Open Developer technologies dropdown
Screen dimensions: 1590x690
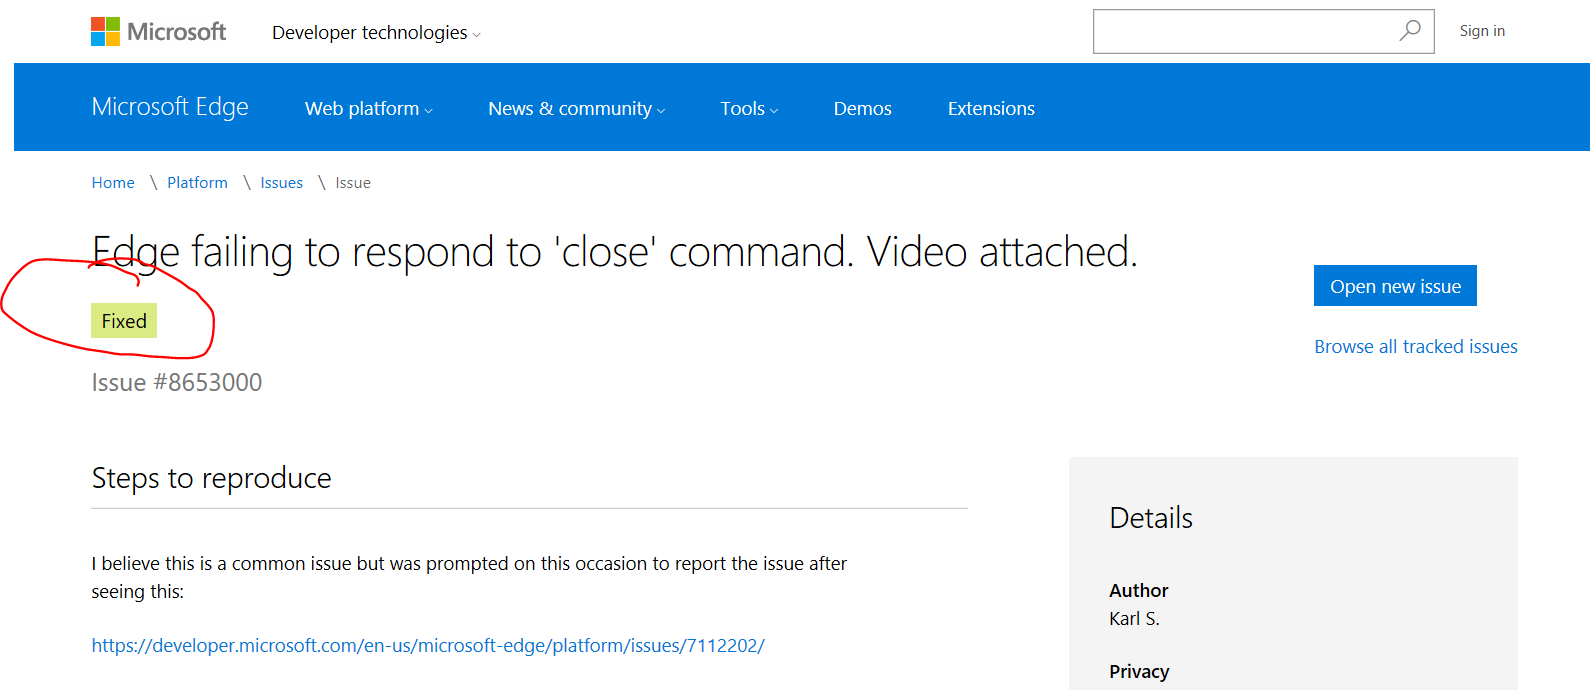(376, 33)
